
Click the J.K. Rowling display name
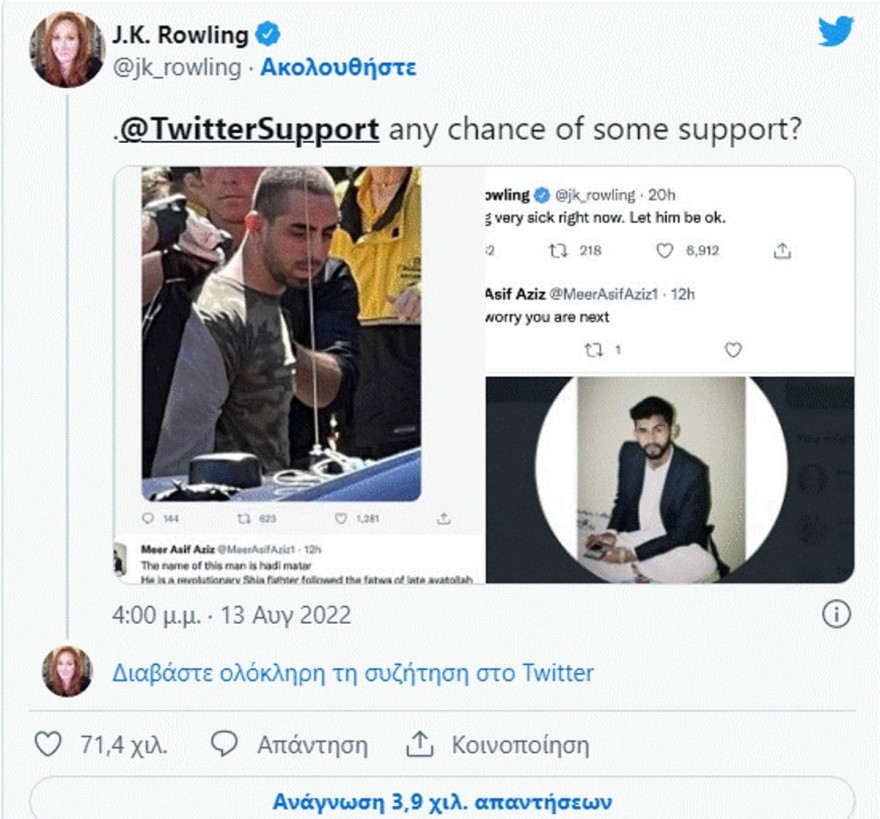click(x=181, y=35)
